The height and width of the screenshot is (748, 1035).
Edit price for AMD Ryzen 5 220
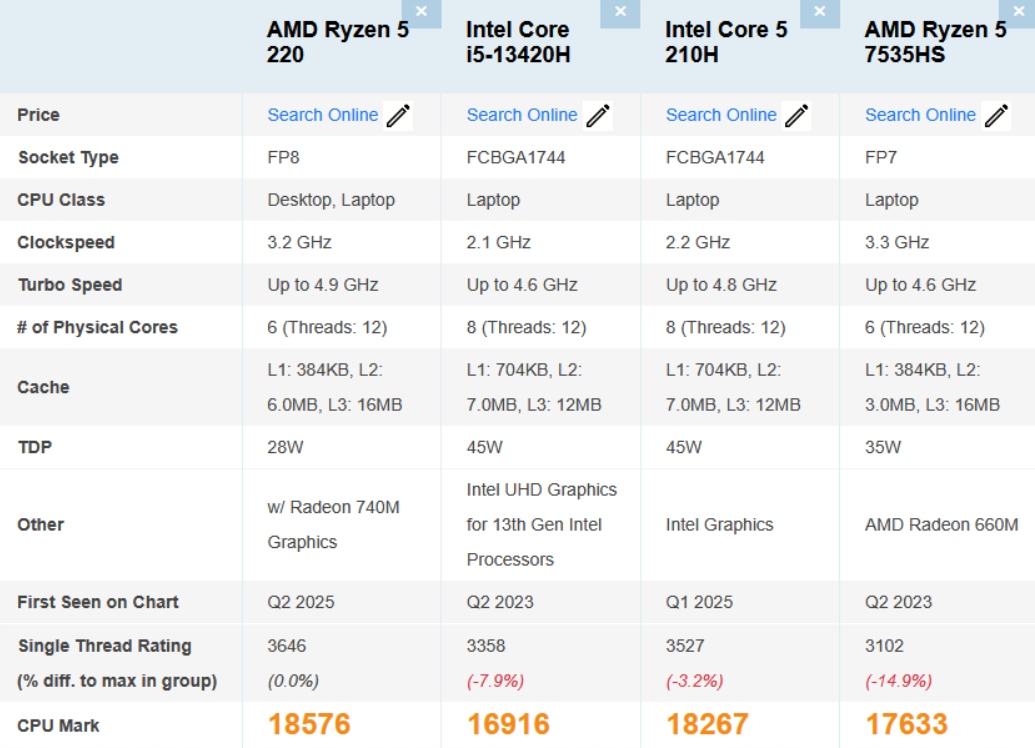point(399,116)
